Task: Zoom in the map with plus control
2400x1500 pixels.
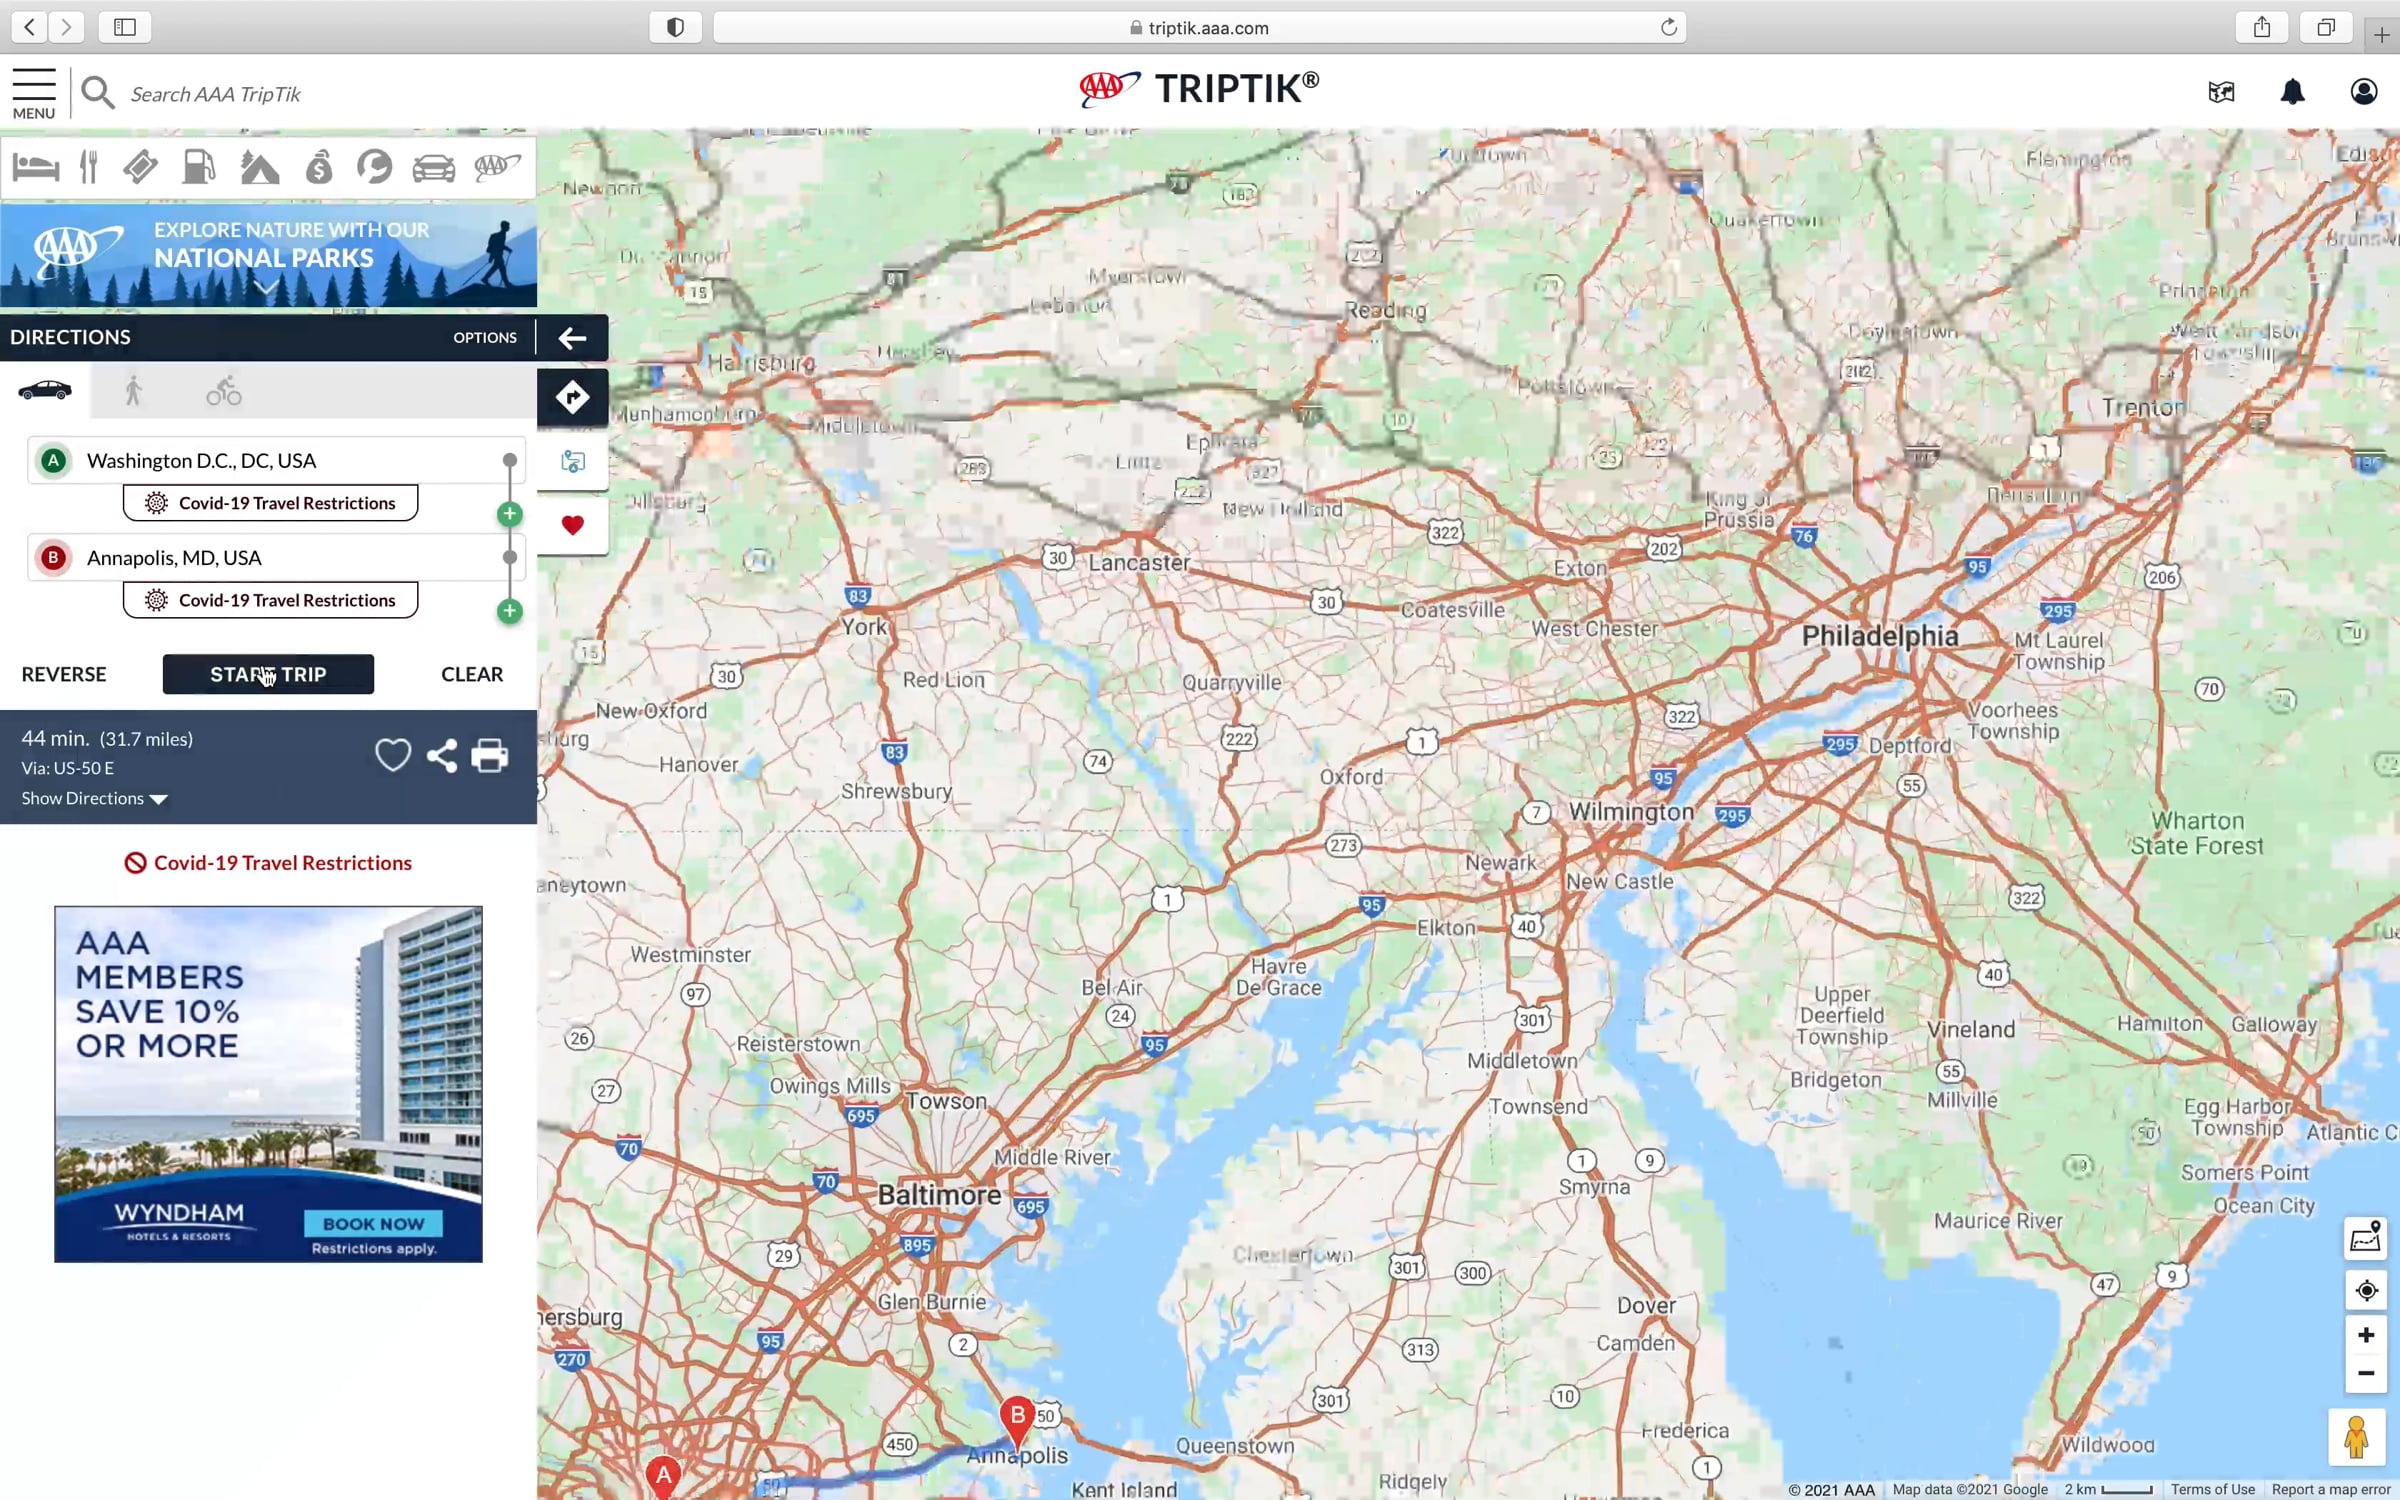Action: [2365, 1335]
